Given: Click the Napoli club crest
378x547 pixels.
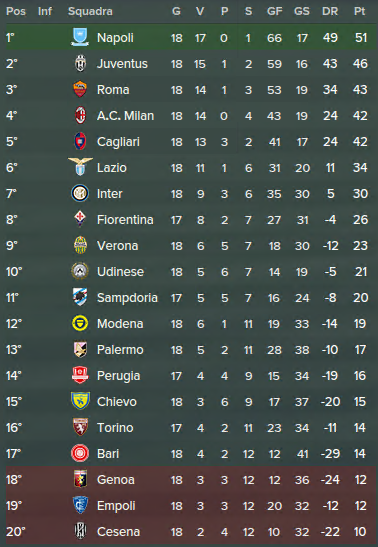Looking at the screenshot, I should 80,37.
